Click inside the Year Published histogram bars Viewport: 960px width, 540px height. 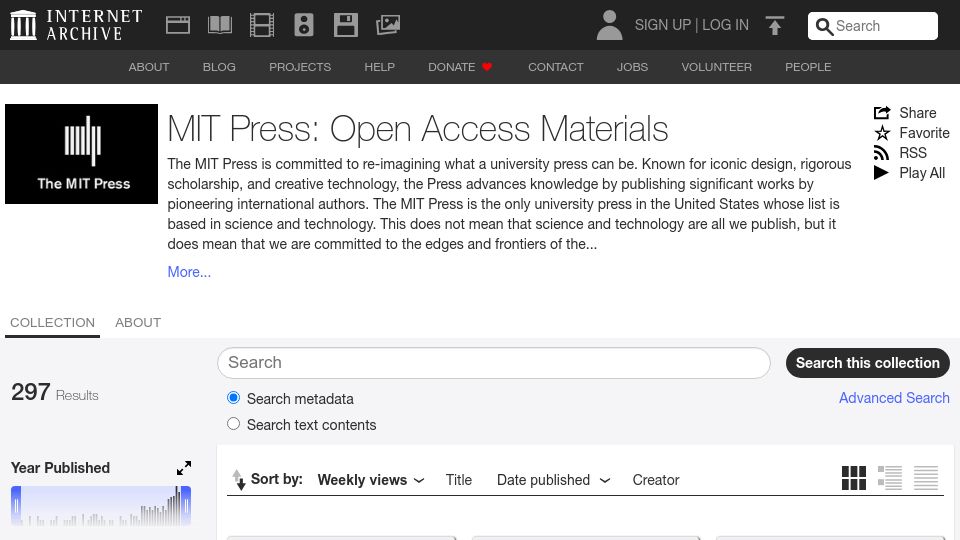coord(101,506)
